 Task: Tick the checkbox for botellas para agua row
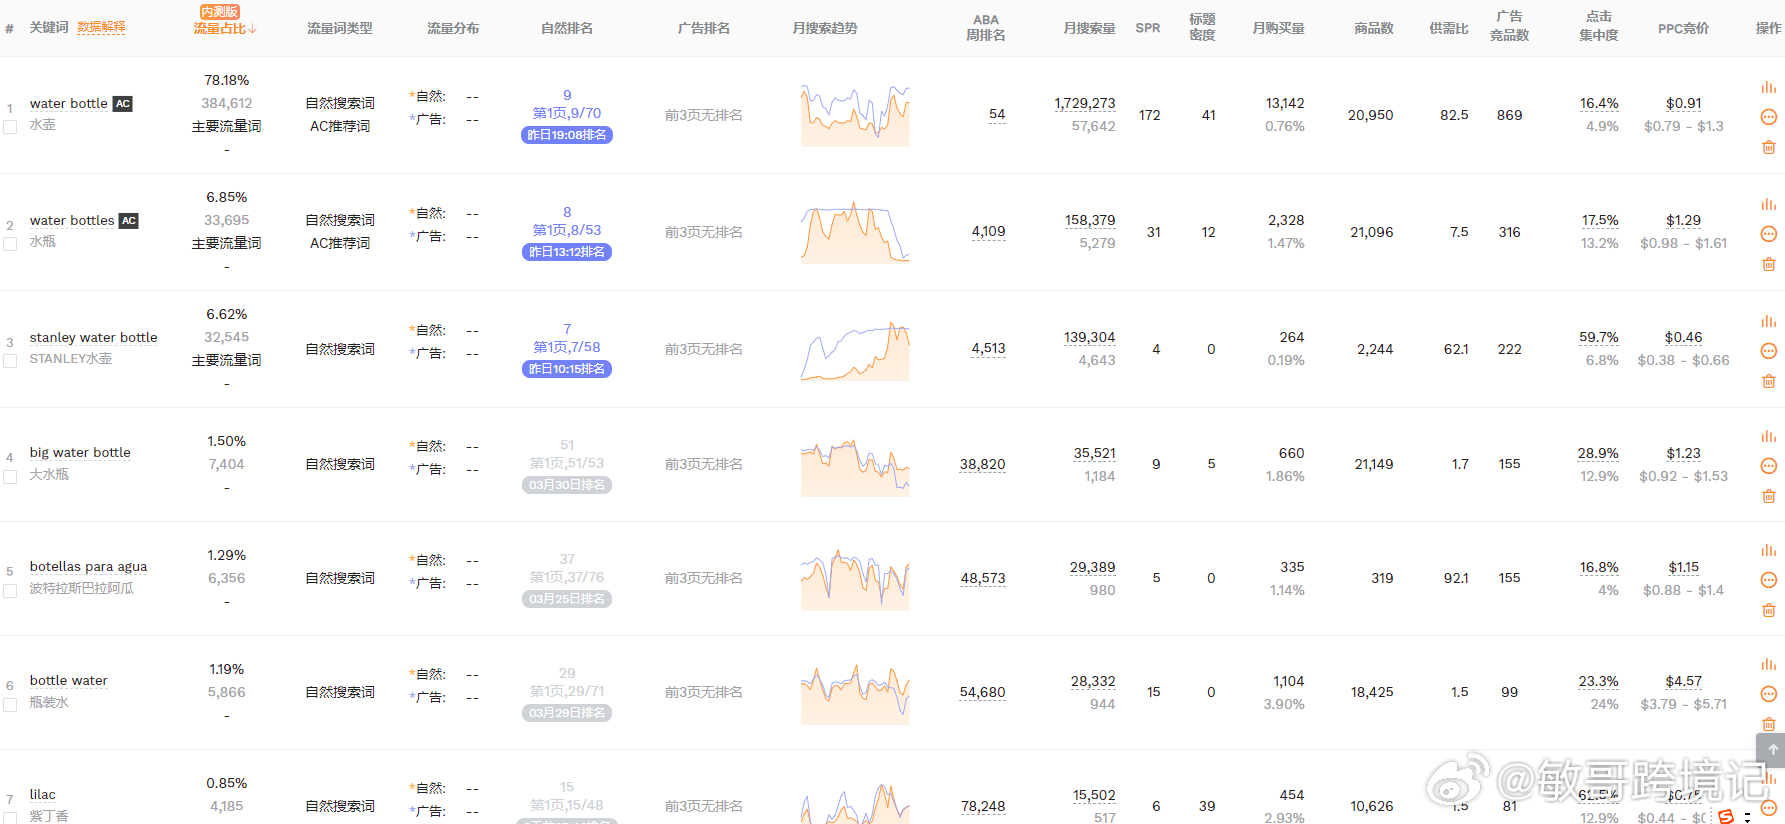pyautogui.click(x=10, y=591)
